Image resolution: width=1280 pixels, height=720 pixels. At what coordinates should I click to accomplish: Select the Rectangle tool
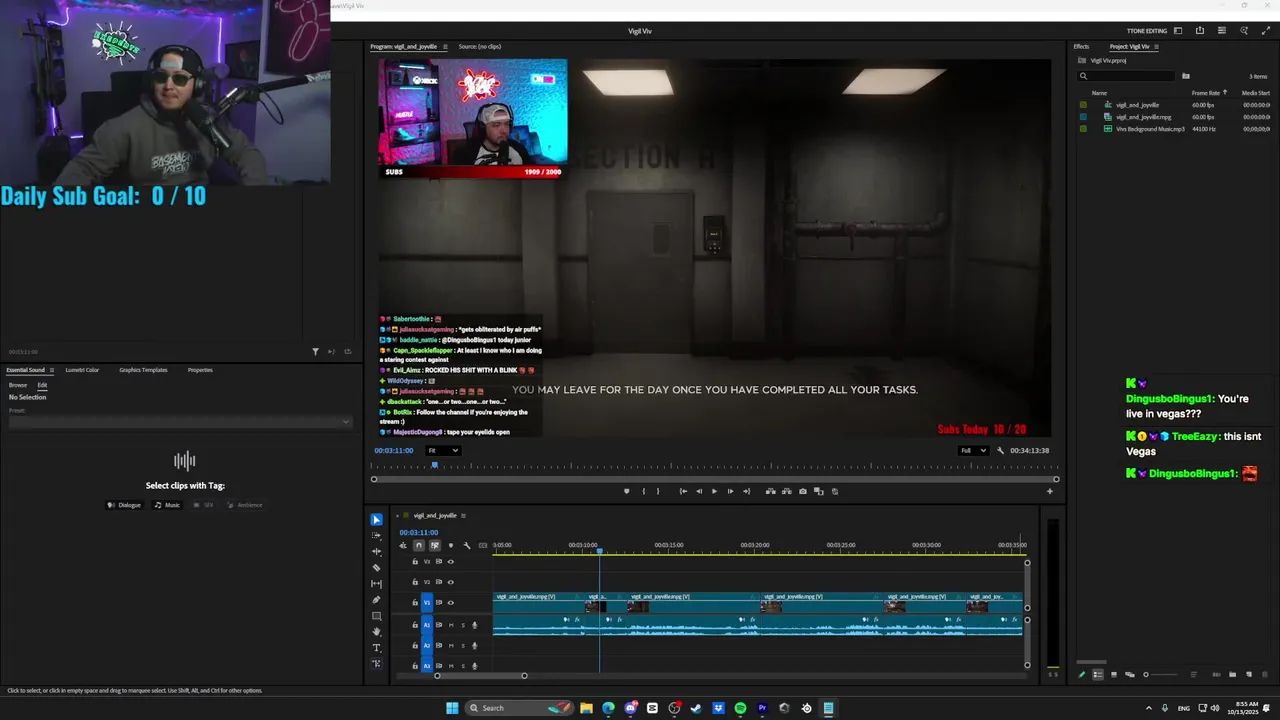tap(377, 616)
